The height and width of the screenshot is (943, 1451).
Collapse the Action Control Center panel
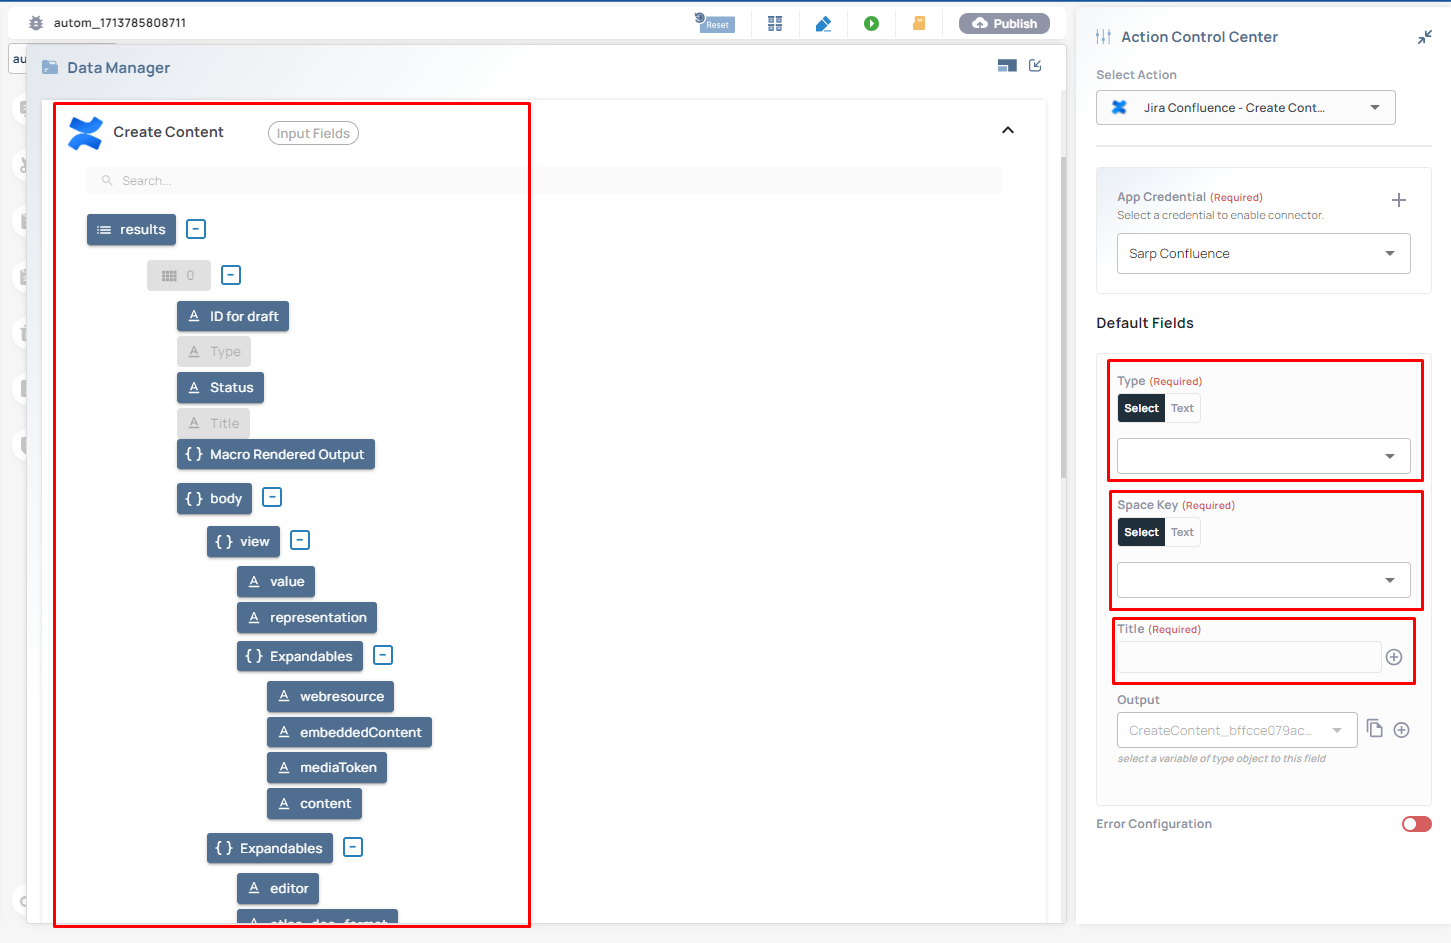pos(1425,37)
